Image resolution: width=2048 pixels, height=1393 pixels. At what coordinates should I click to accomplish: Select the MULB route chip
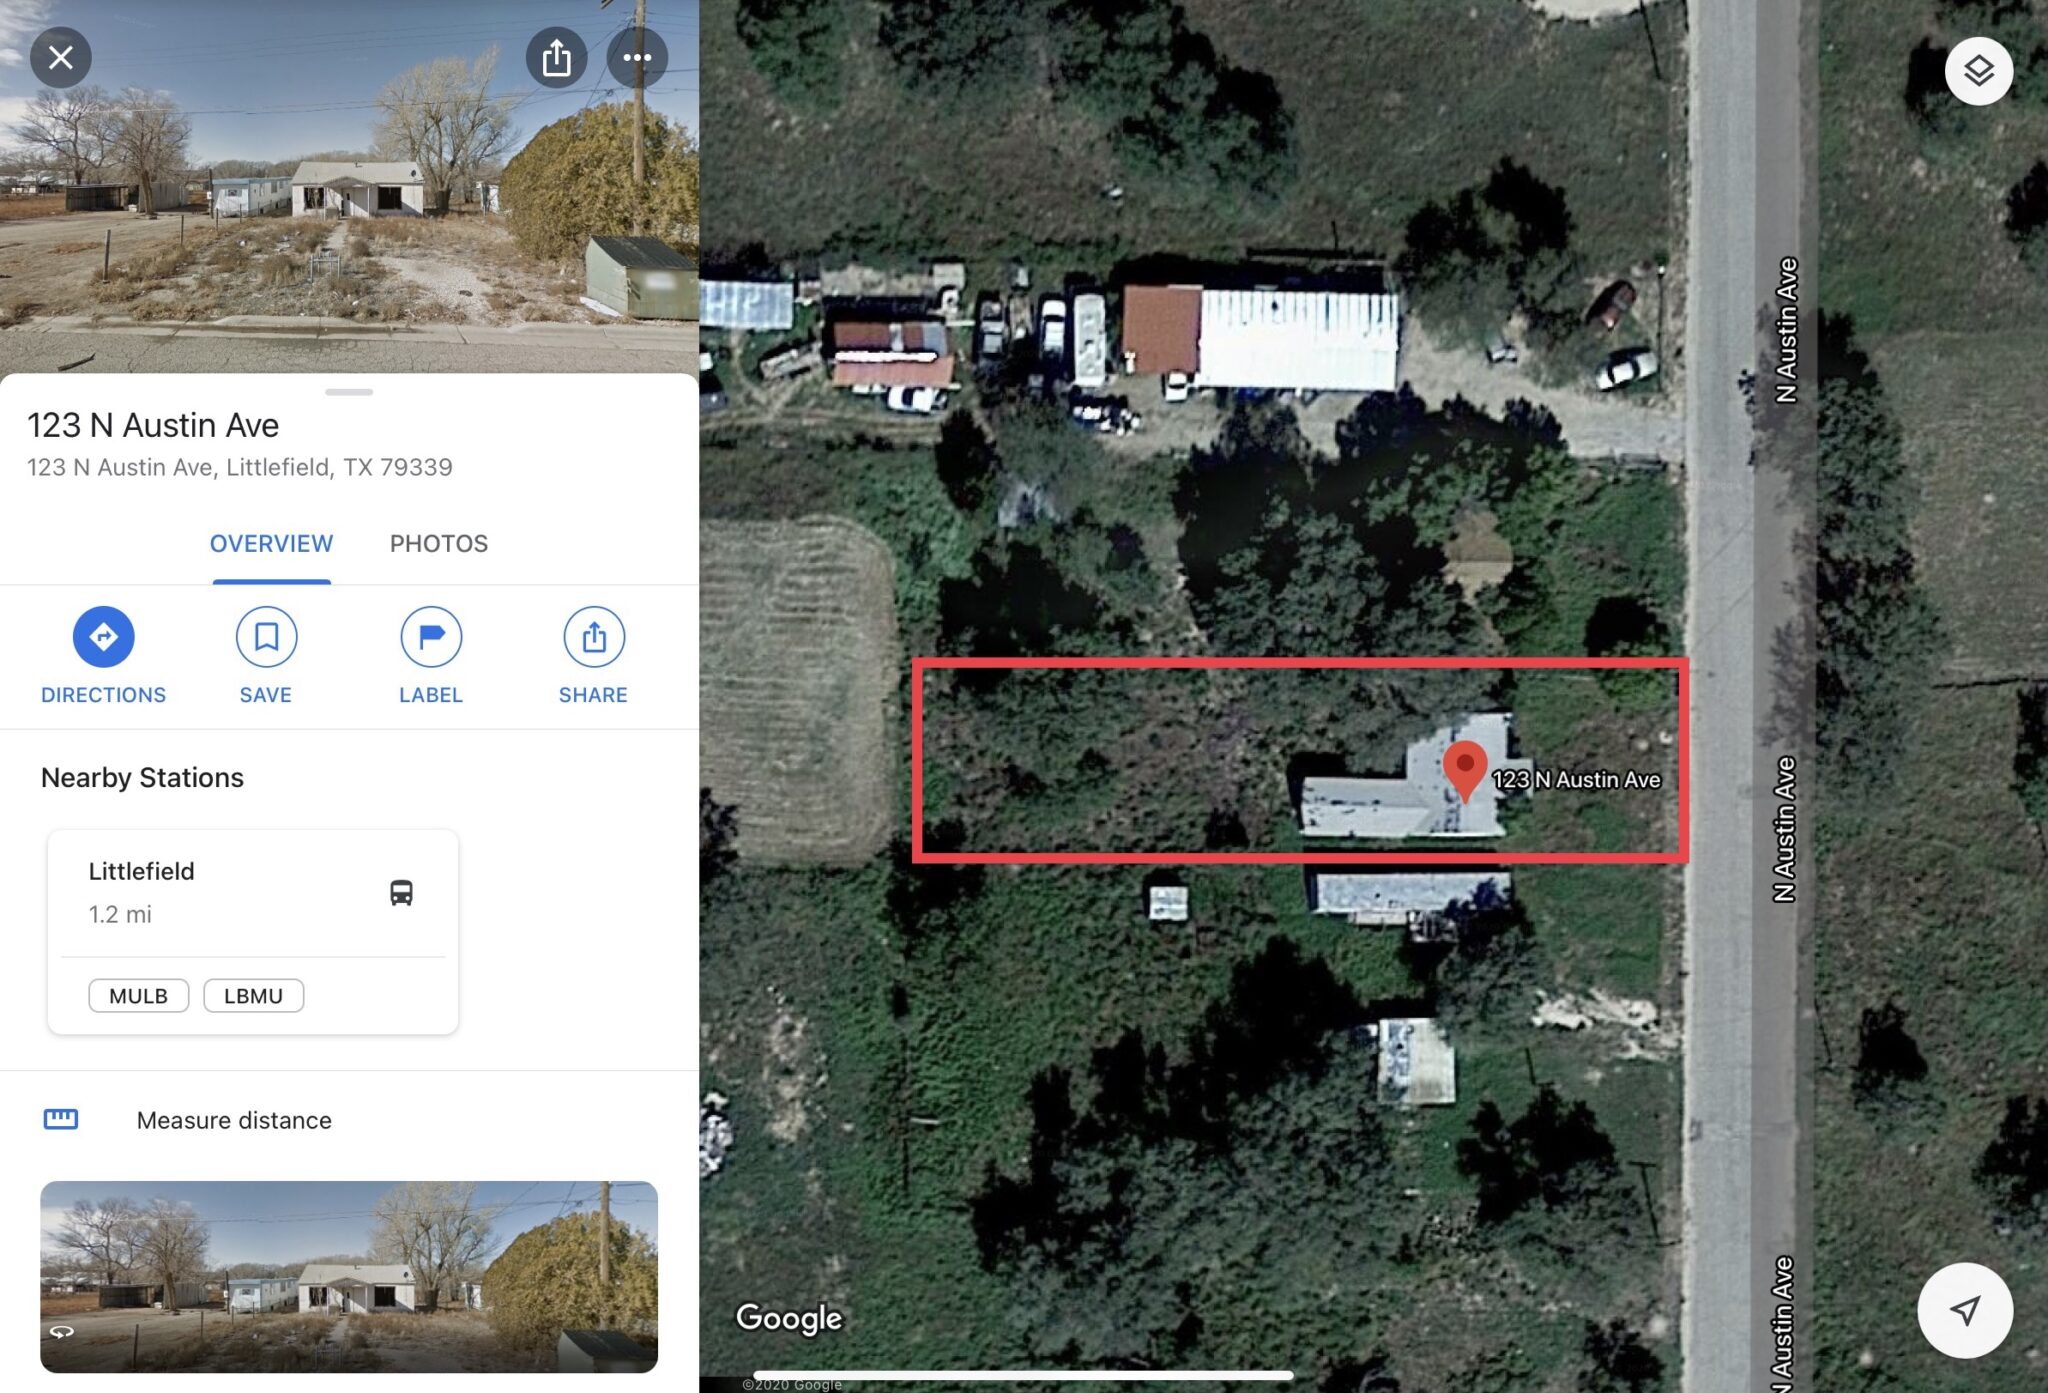138,996
